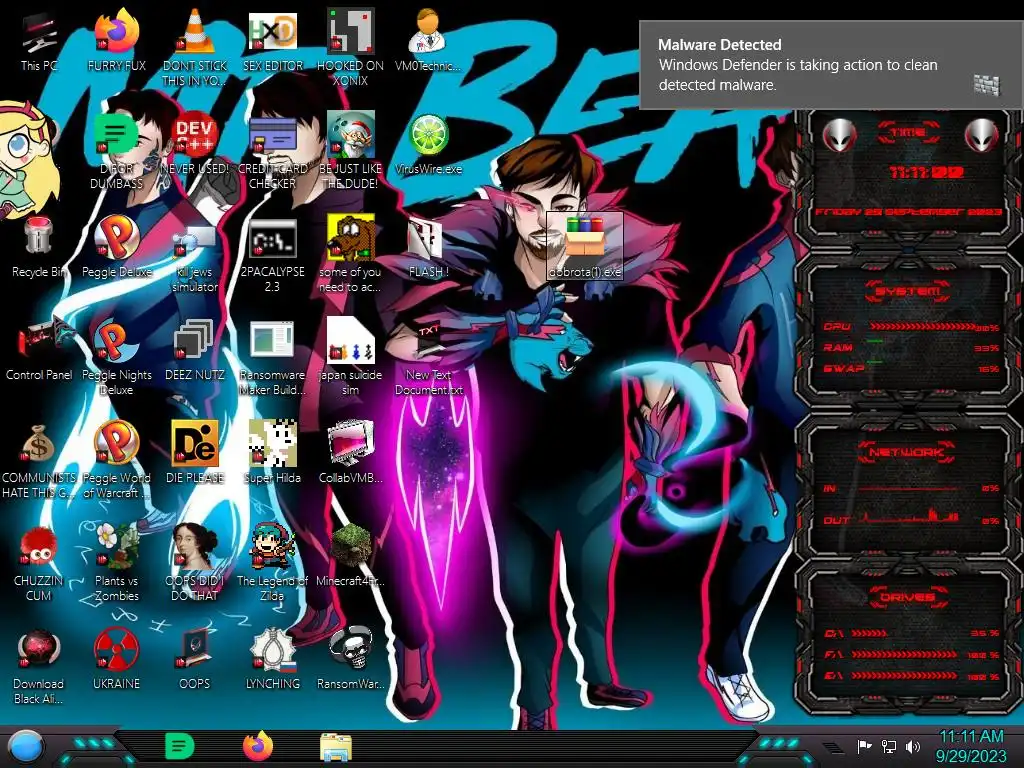Click the right alien head widget icon
Screen dimensions: 1024x768
point(982,136)
